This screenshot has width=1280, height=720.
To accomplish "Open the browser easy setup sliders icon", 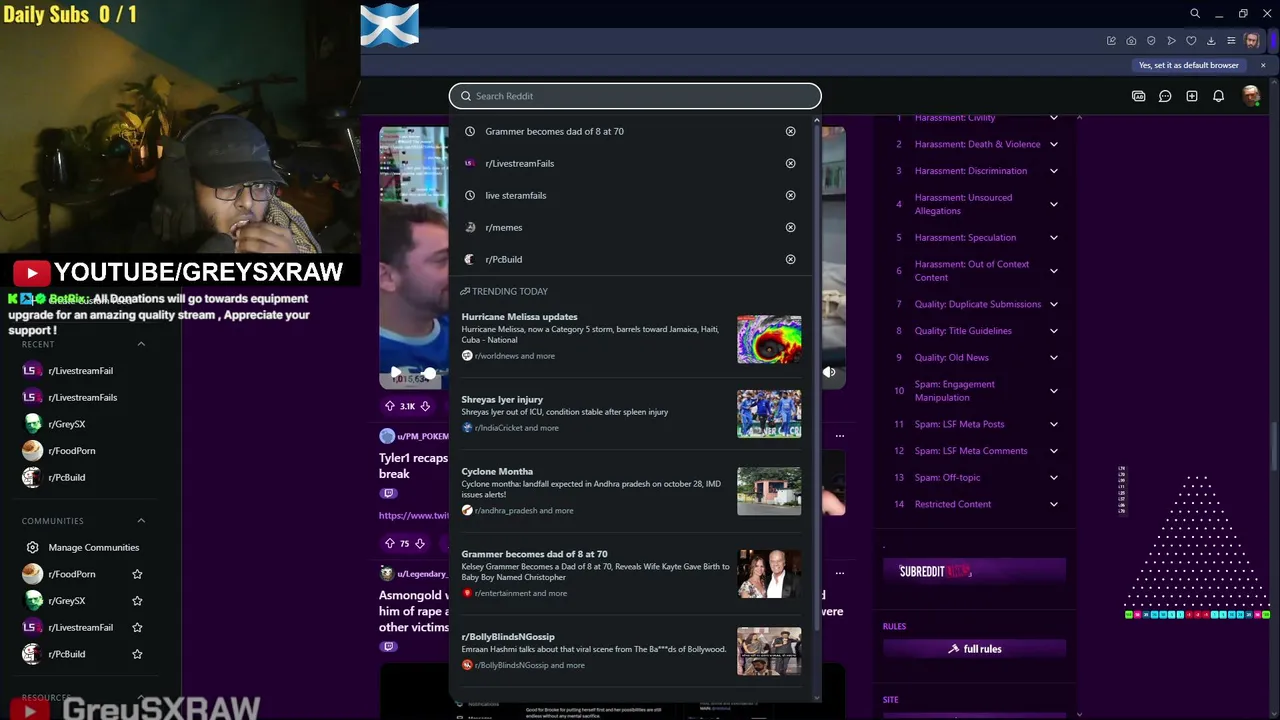I will 1231,41.
